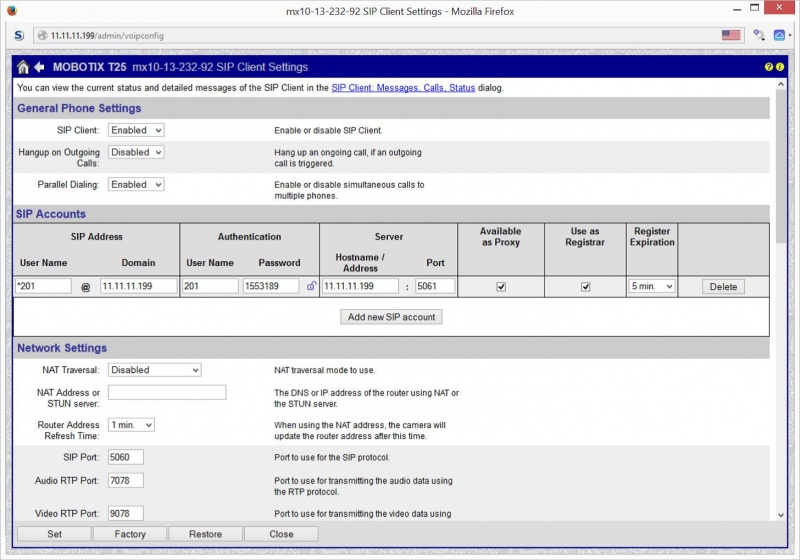Click the browser address bar URL
The width and height of the screenshot is (800, 560).
coord(107,36)
